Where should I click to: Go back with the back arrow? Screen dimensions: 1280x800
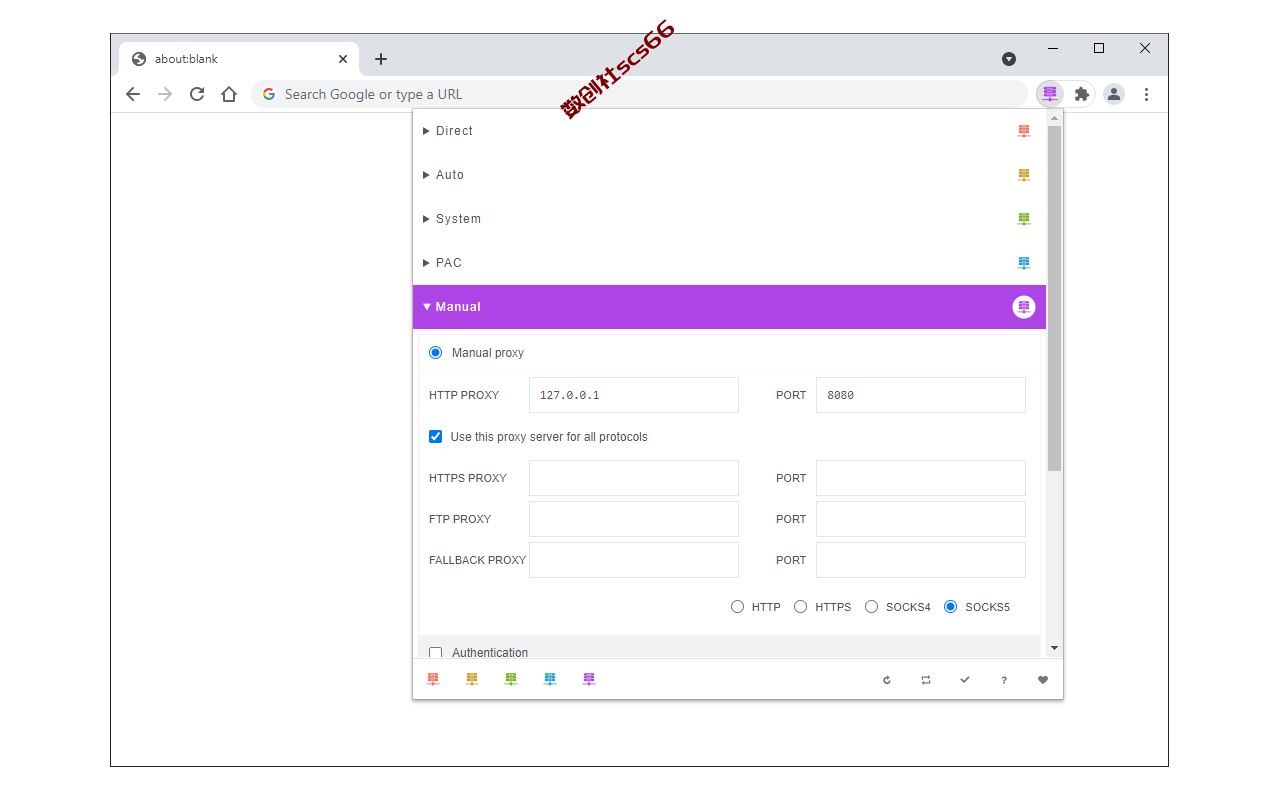tap(133, 94)
